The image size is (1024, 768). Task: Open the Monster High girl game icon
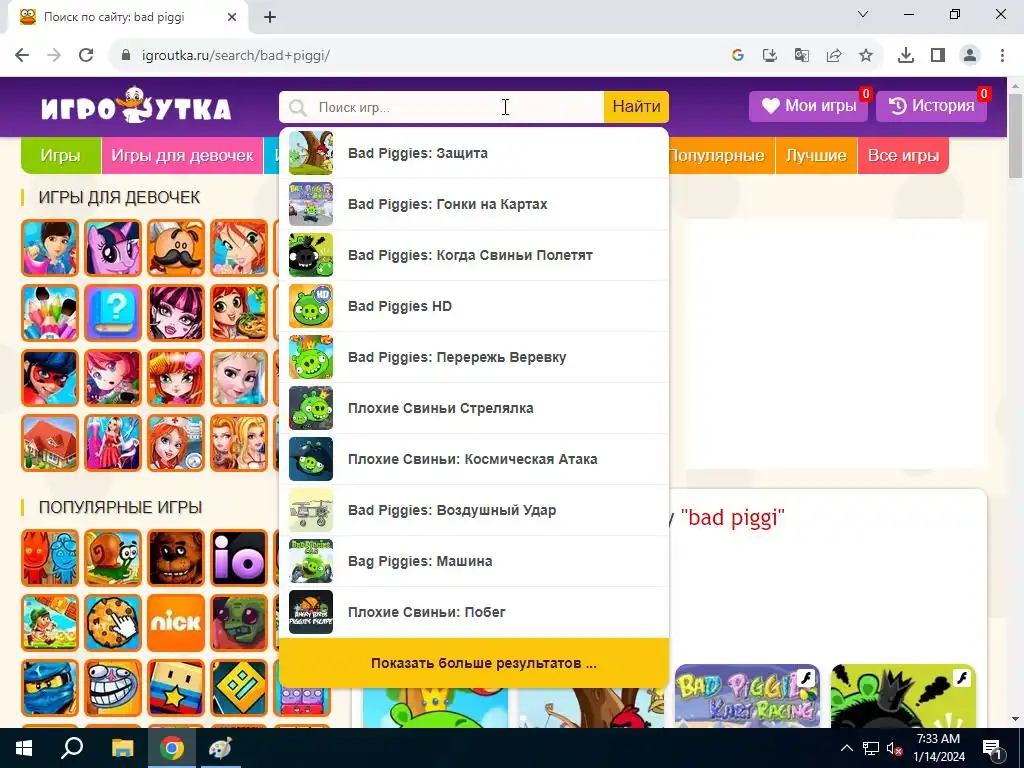(x=176, y=313)
